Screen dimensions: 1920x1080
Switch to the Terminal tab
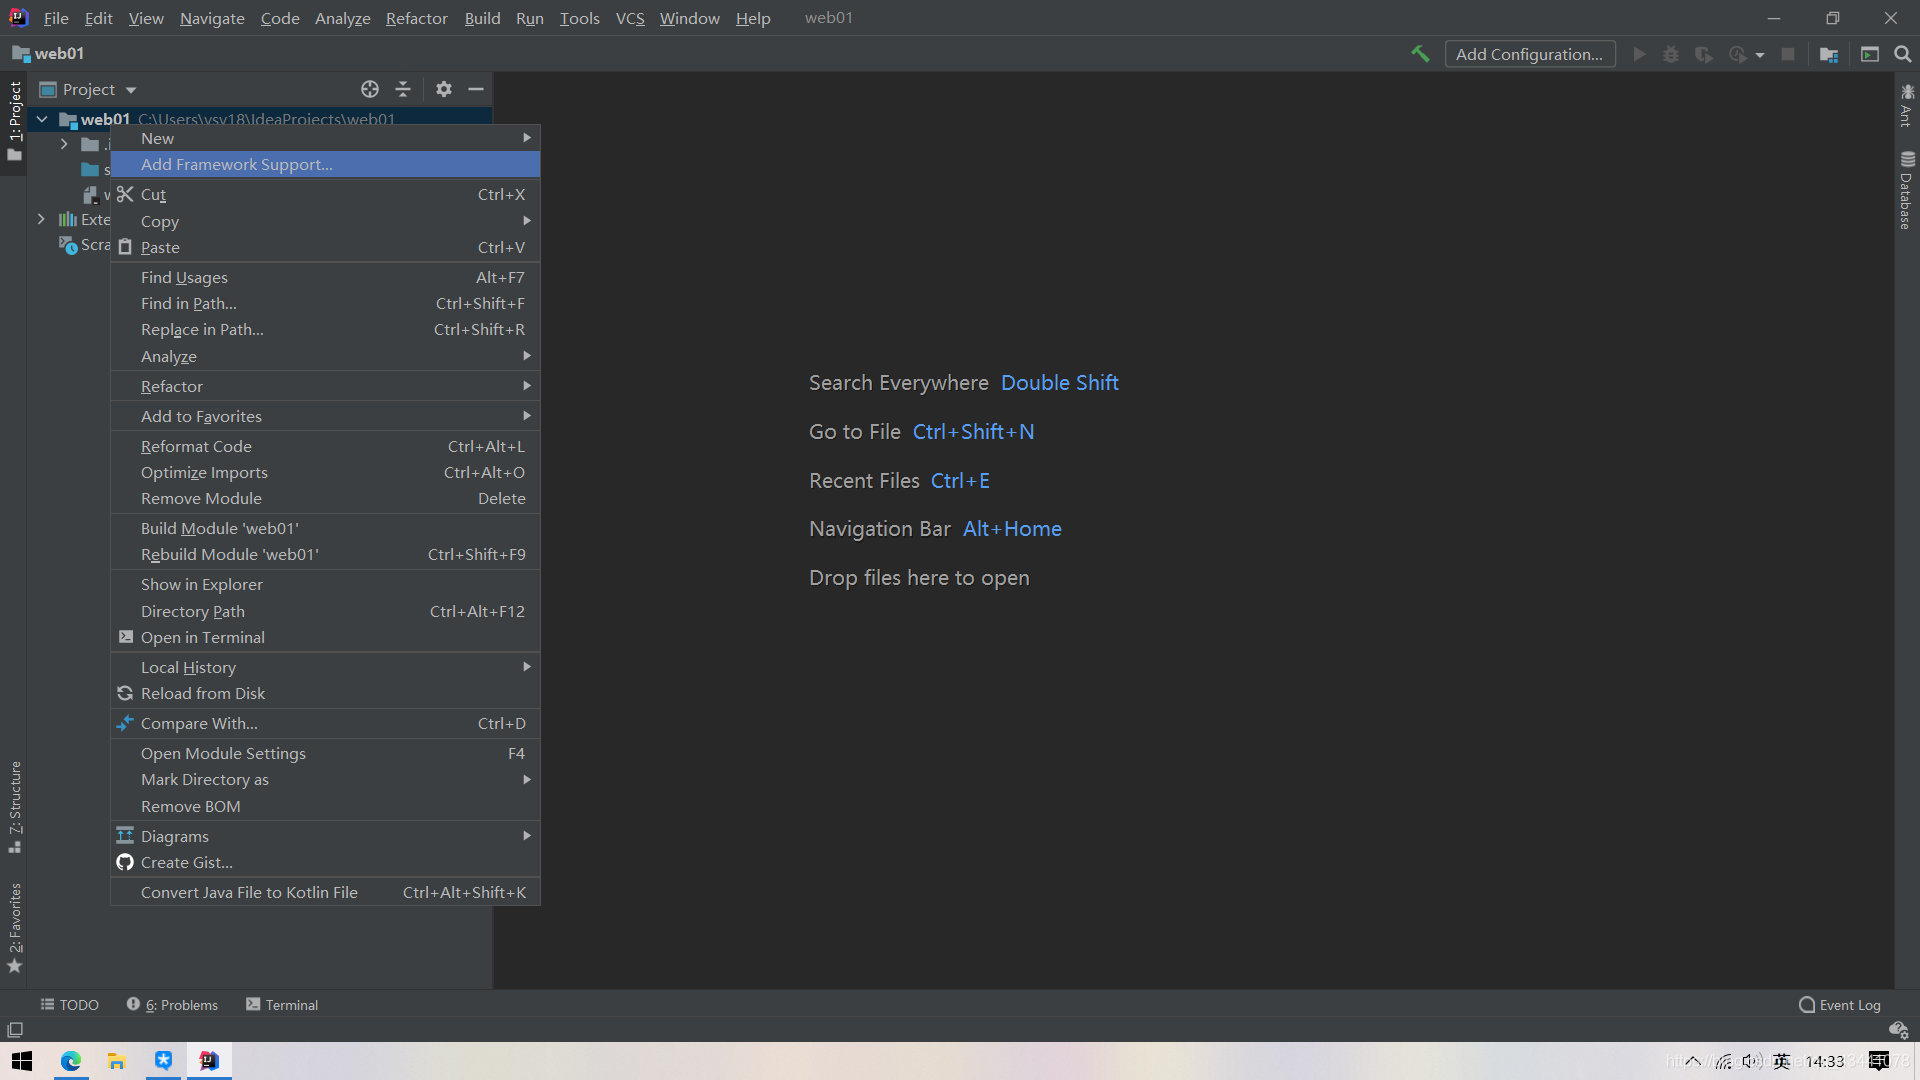click(x=281, y=1005)
